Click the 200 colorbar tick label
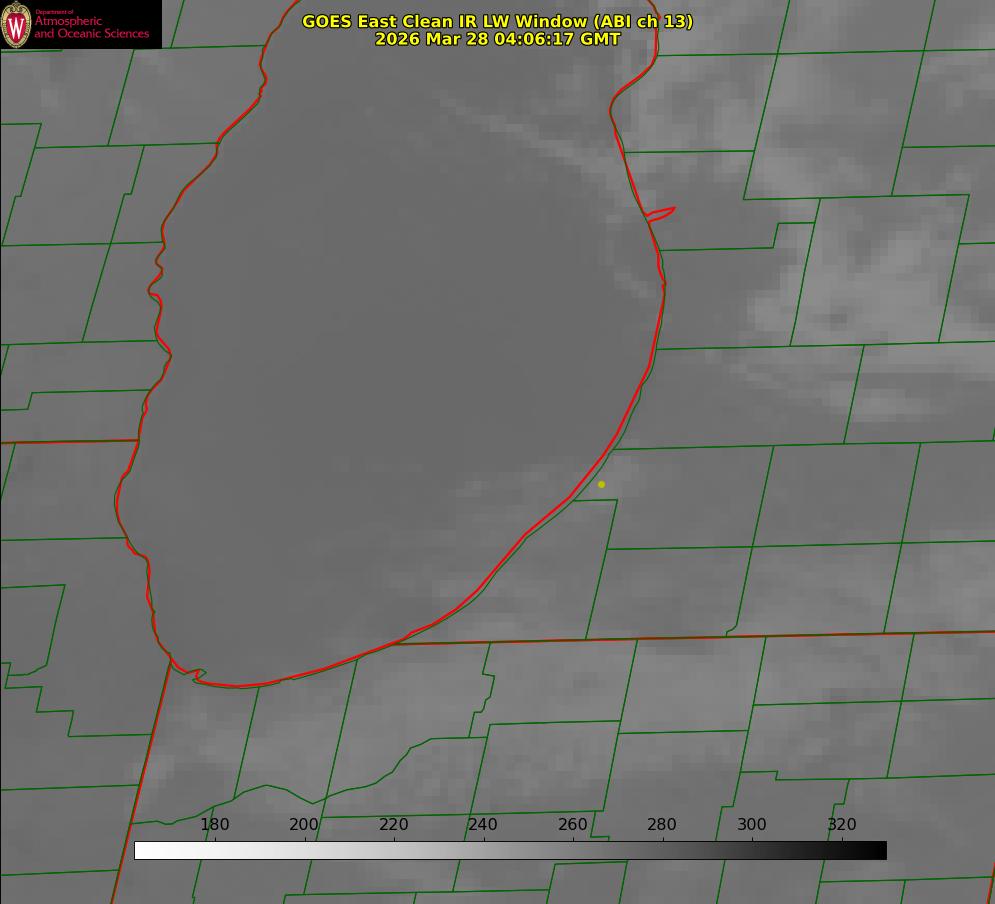 304,825
